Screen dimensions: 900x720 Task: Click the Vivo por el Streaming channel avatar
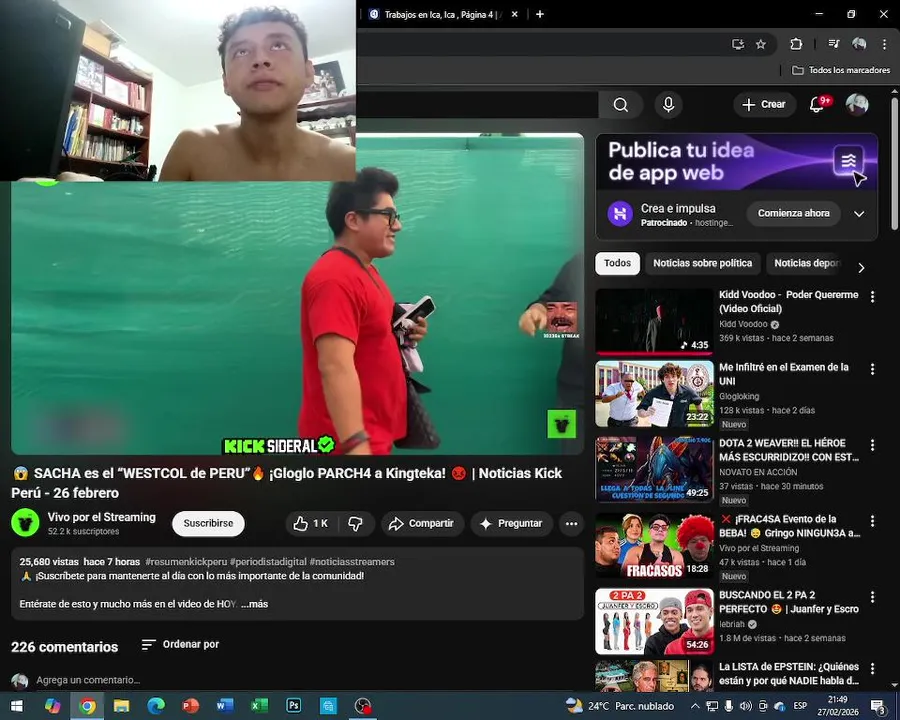[25, 523]
